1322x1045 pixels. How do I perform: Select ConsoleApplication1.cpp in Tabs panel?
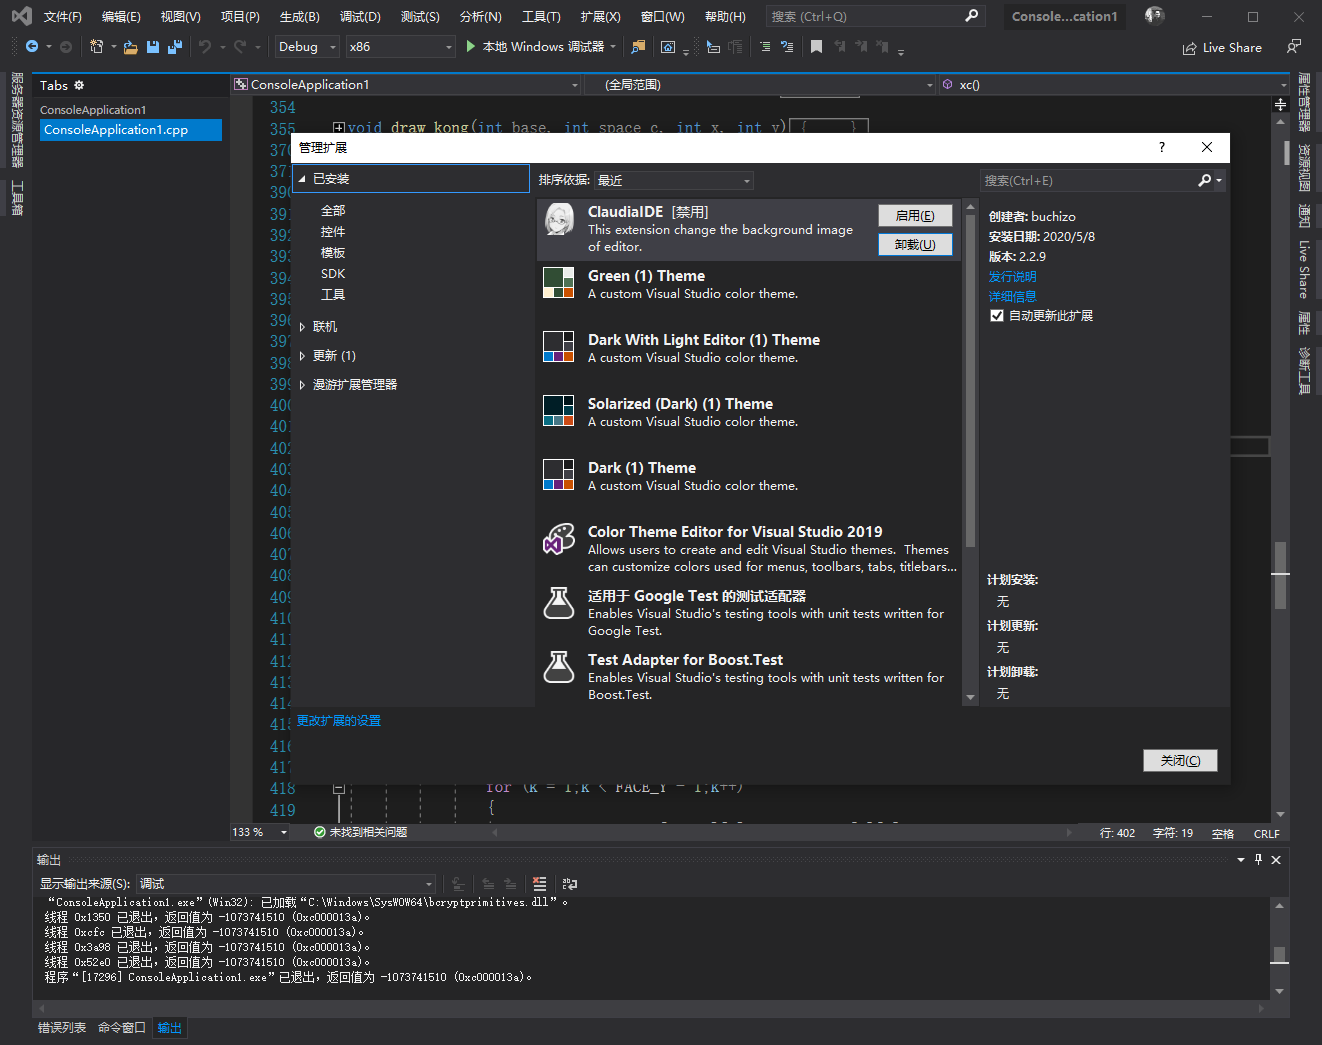[x=130, y=130]
